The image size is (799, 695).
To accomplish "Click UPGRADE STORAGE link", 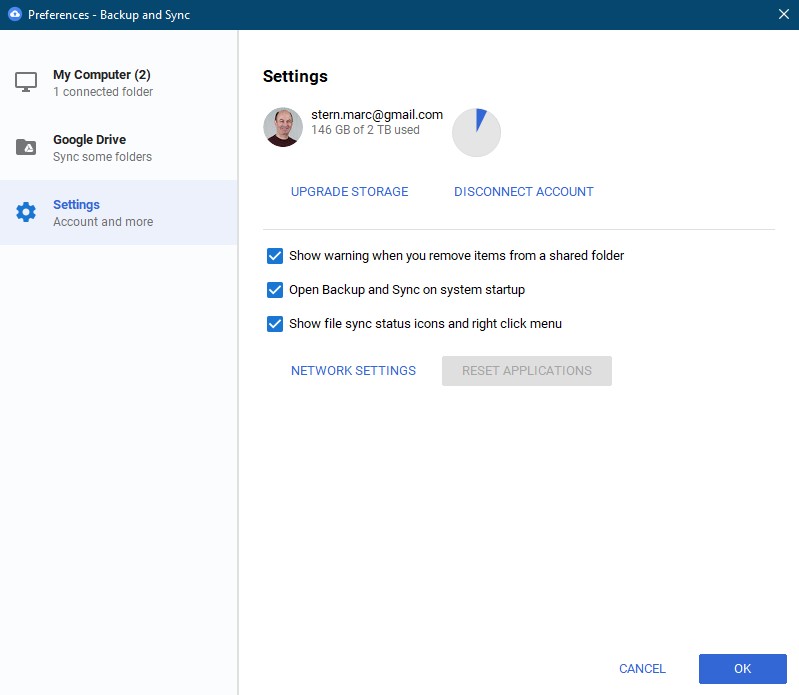I will click(x=350, y=192).
